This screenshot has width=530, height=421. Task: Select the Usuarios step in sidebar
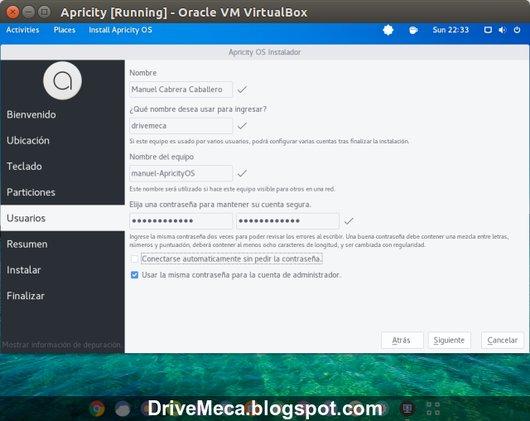pyautogui.click(x=63, y=218)
